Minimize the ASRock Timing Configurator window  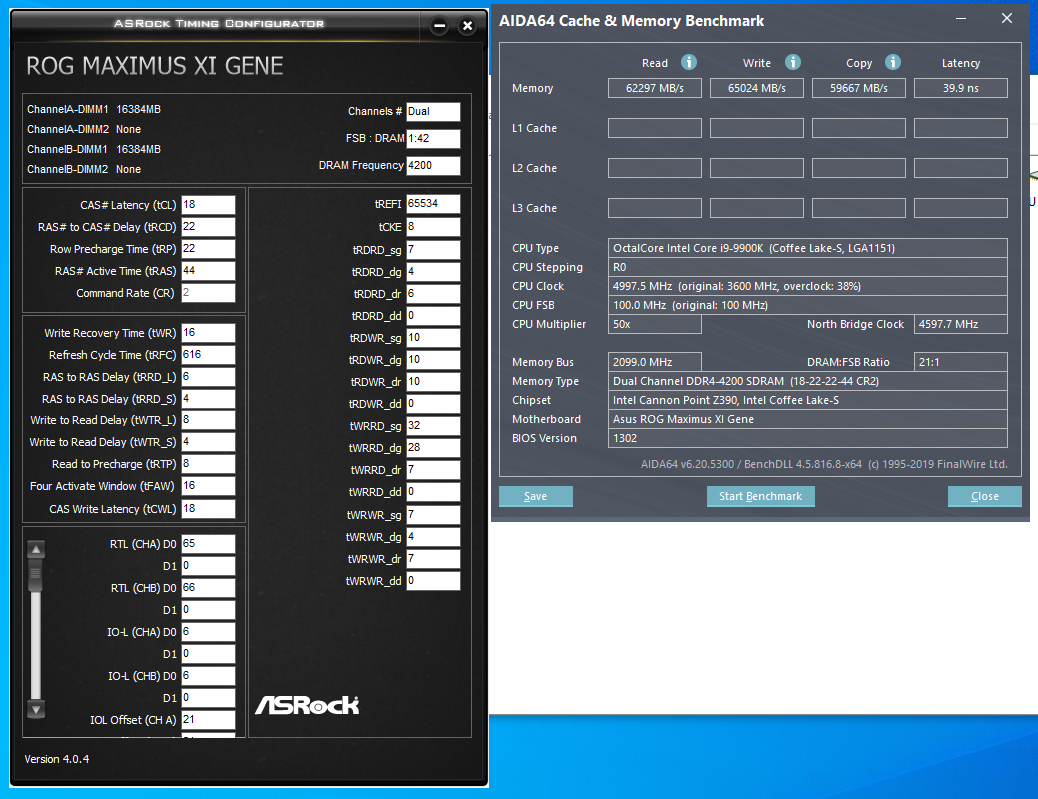pyautogui.click(x=439, y=26)
